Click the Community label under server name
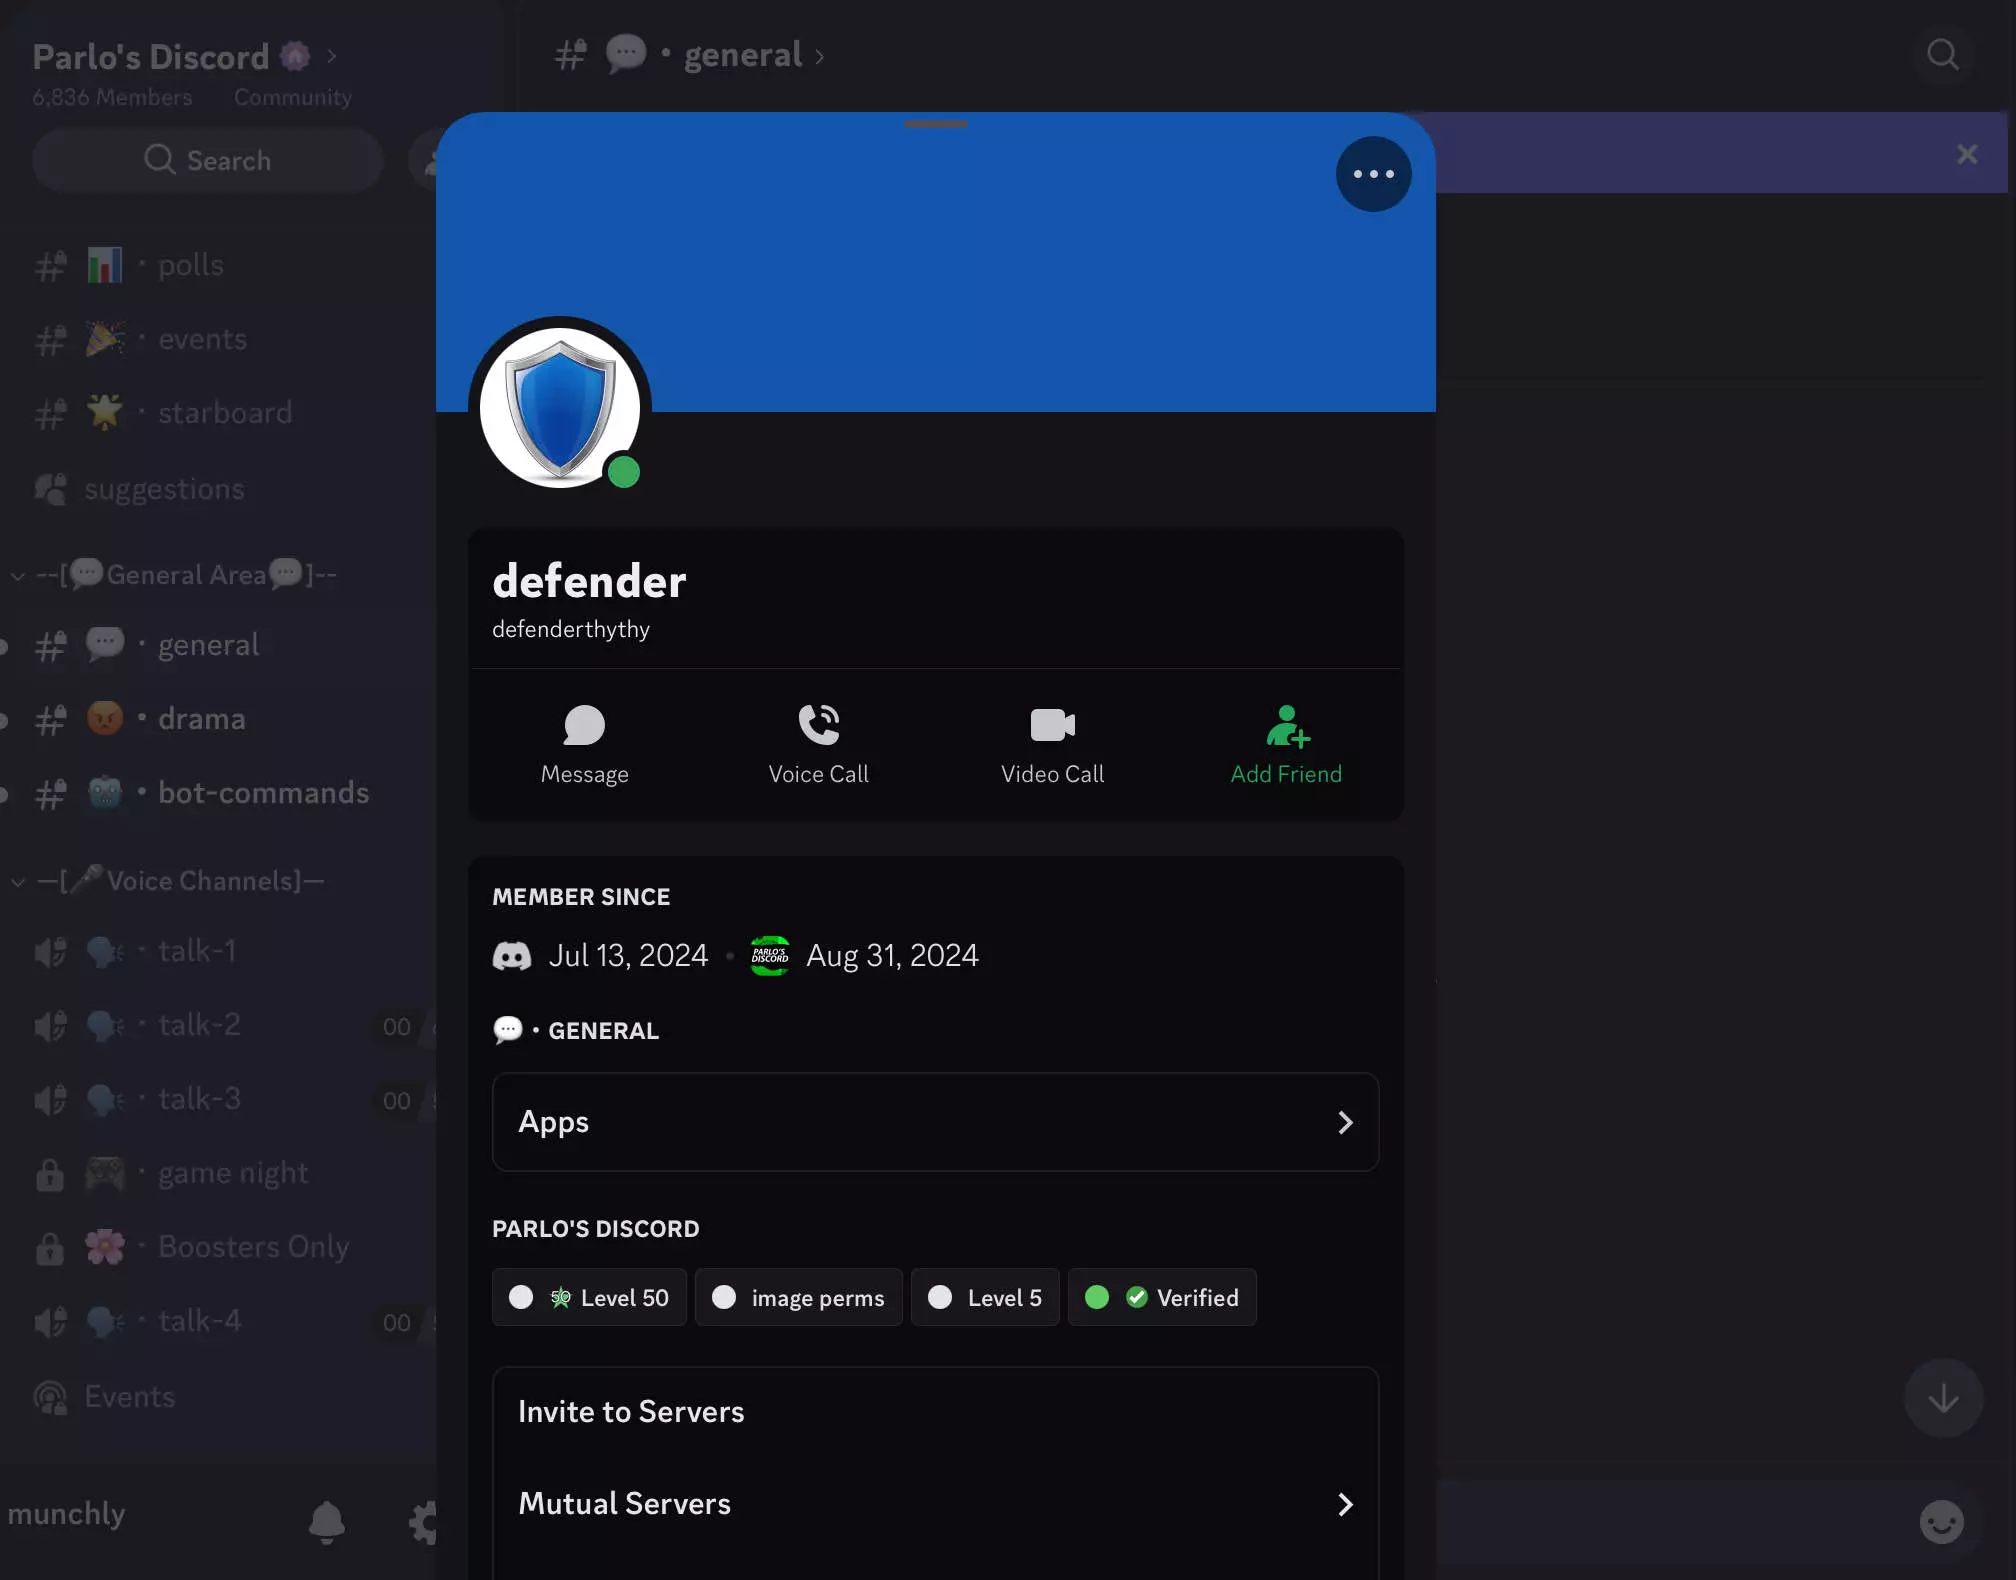 click(292, 97)
